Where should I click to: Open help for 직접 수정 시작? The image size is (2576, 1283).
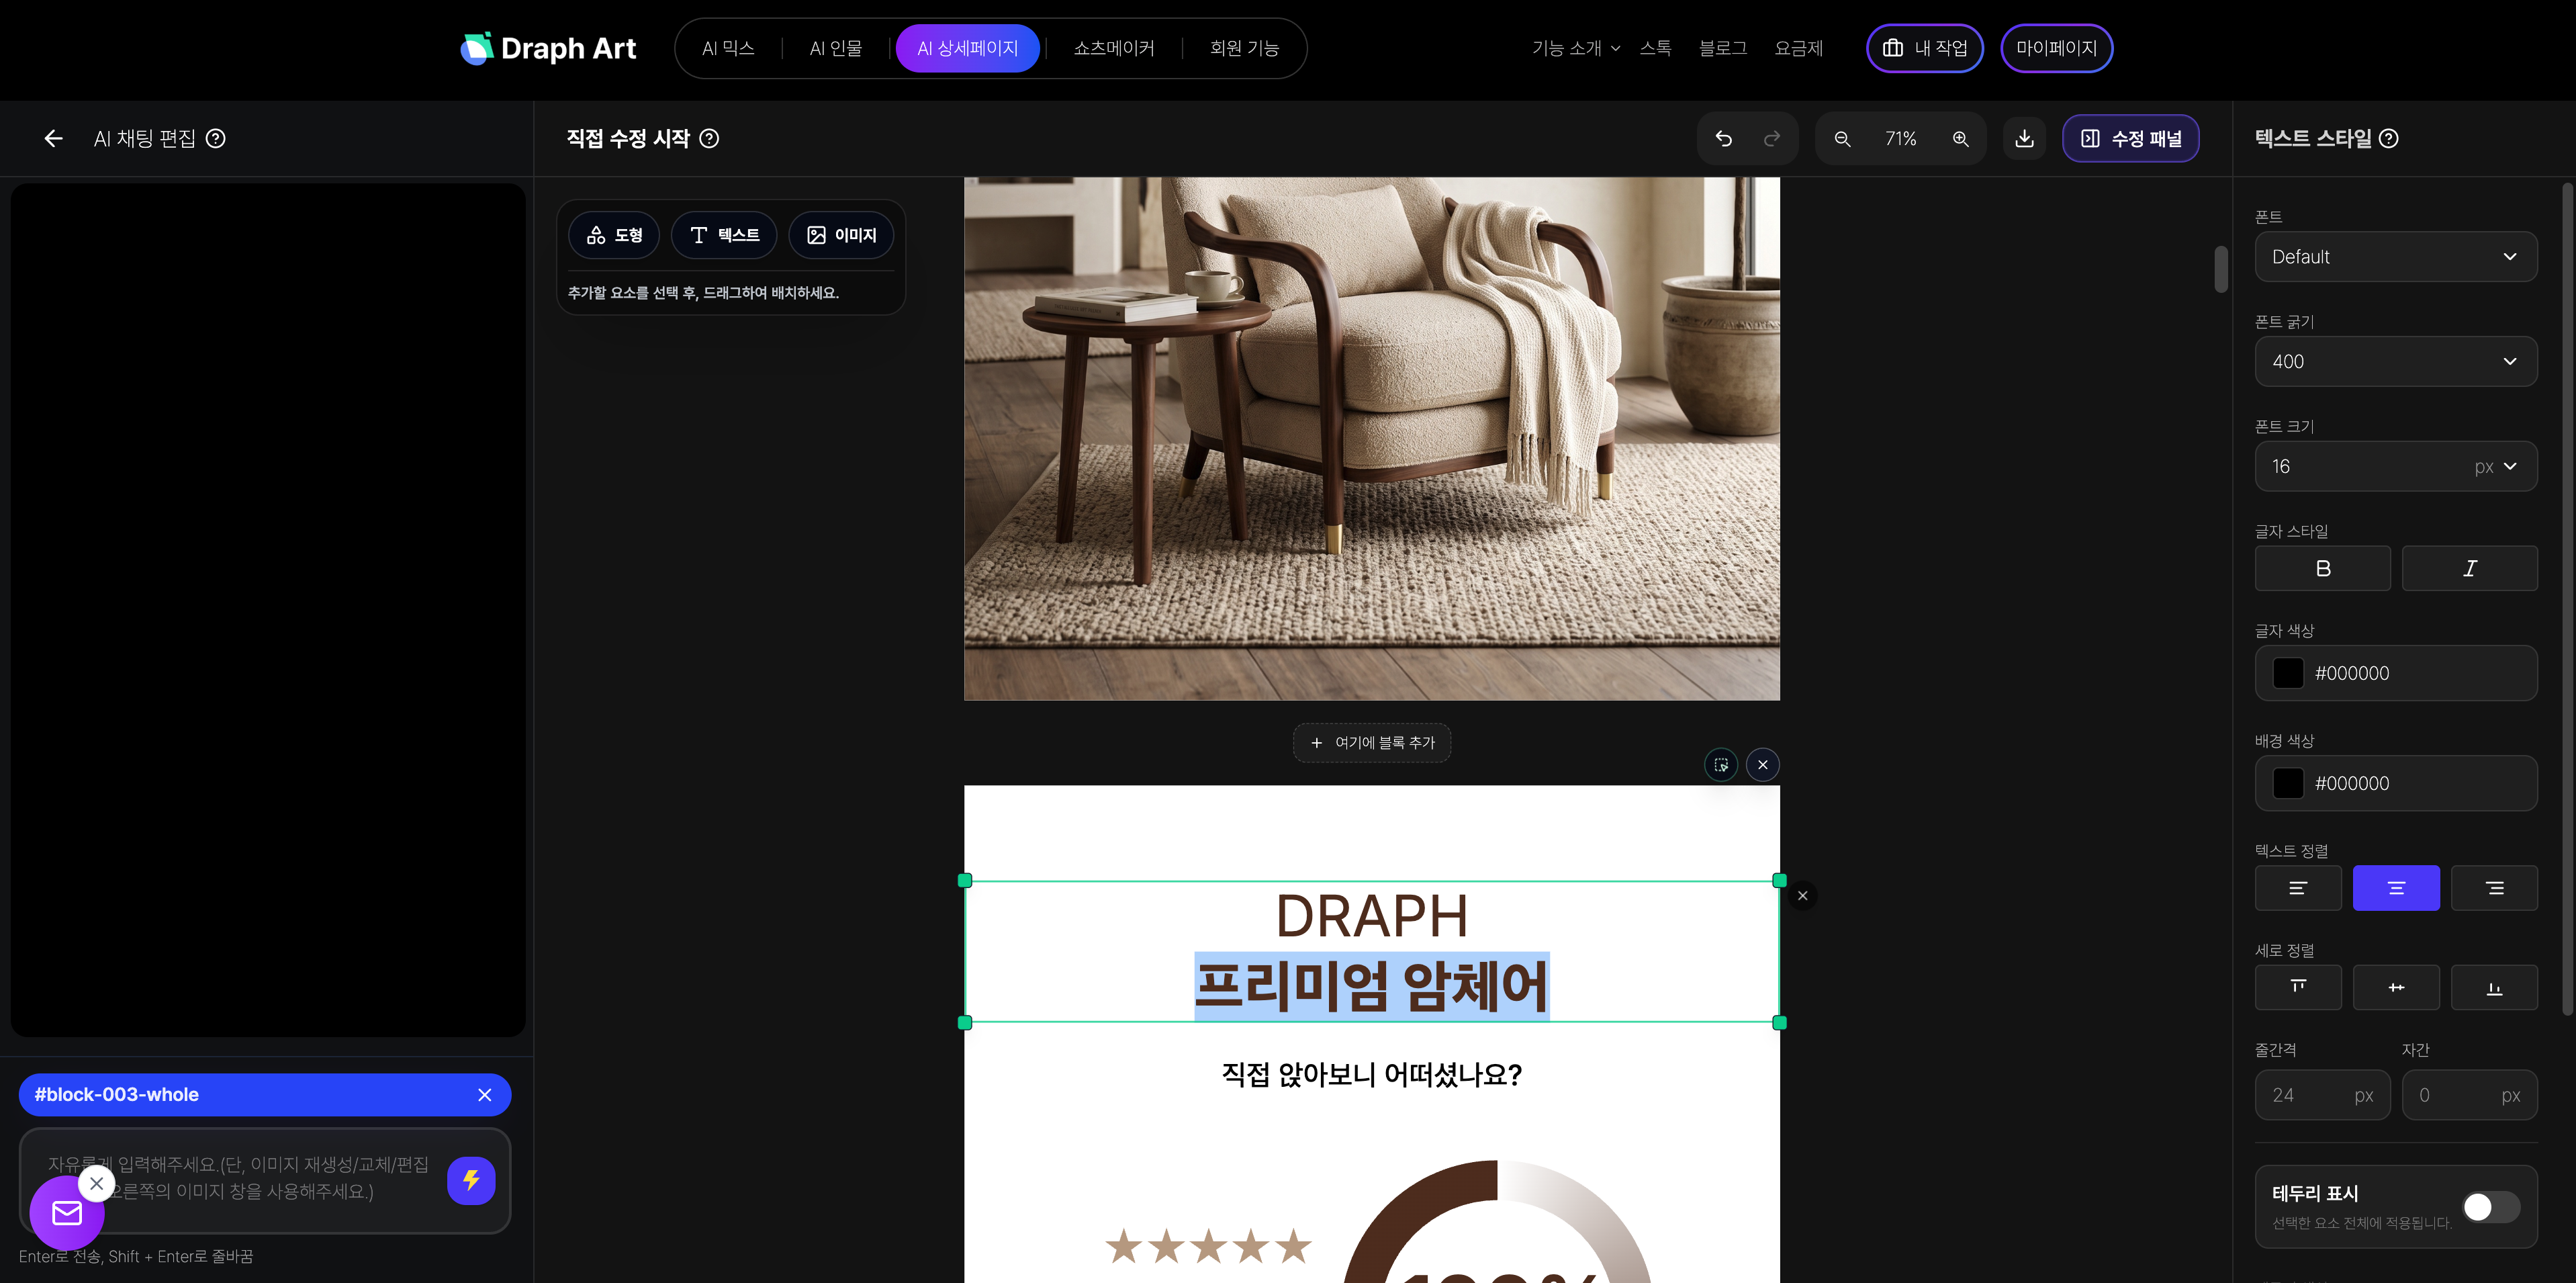point(709,139)
